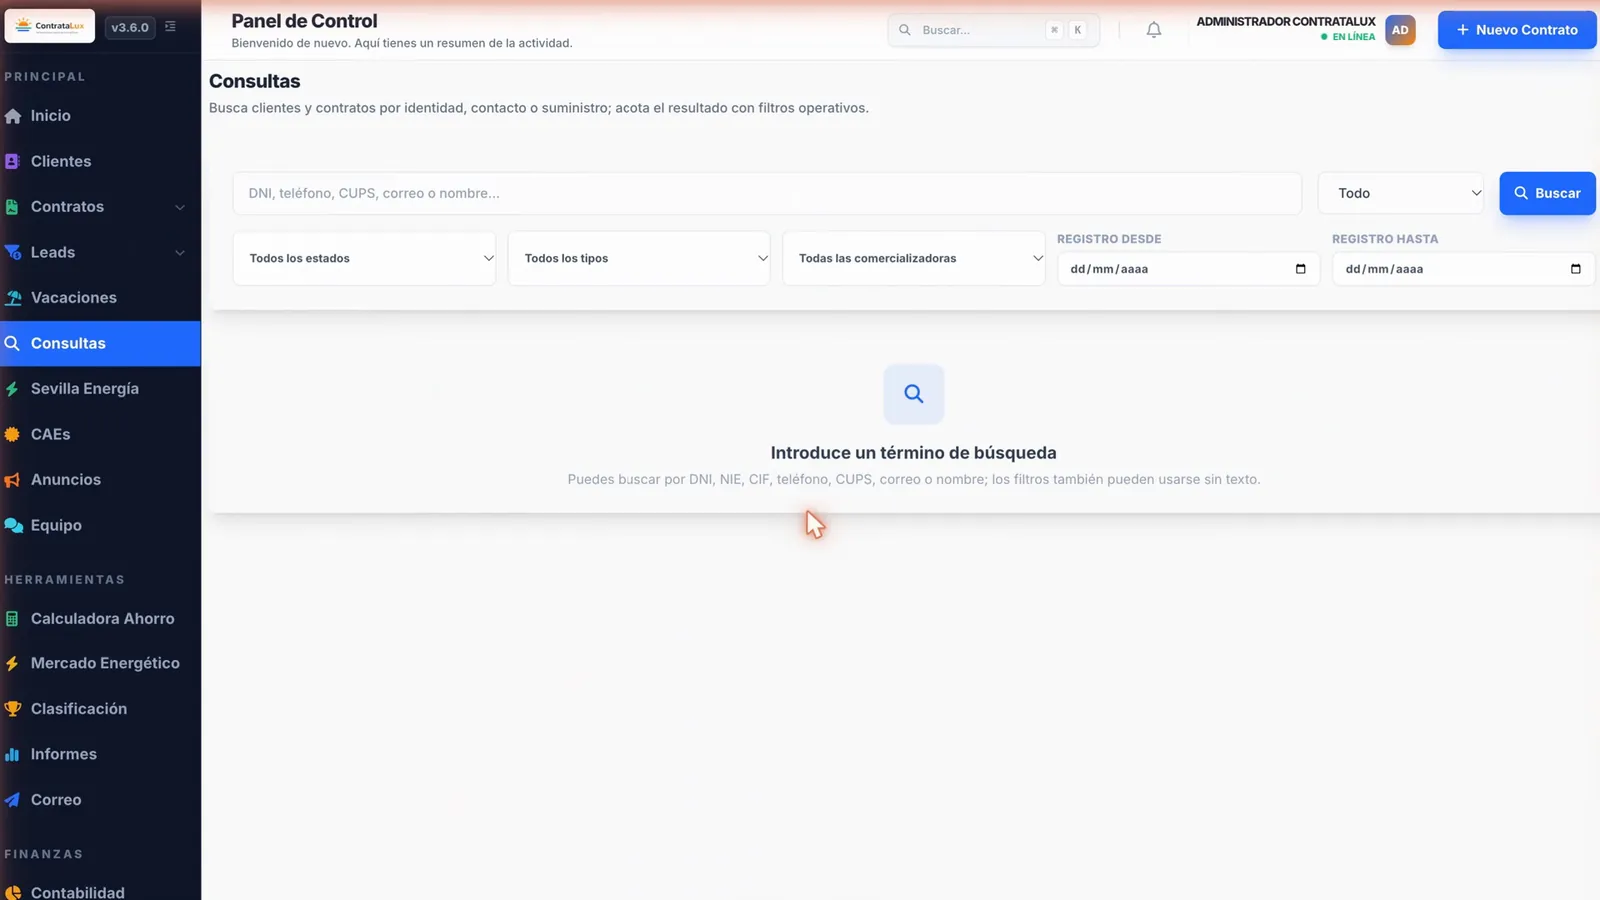The height and width of the screenshot is (900, 1600).
Task: Click the Registro Hasta date field
Action: (x=1463, y=269)
